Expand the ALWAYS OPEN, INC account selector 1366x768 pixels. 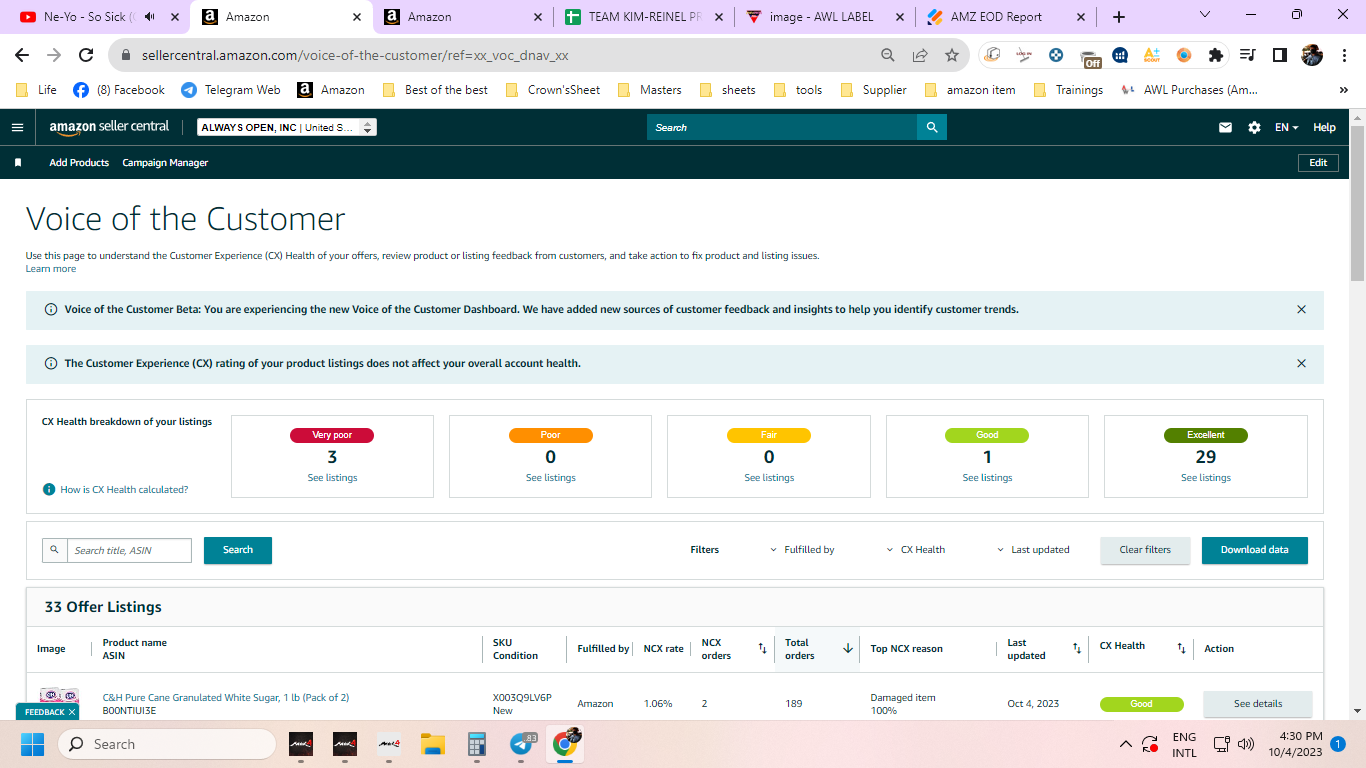coord(287,127)
